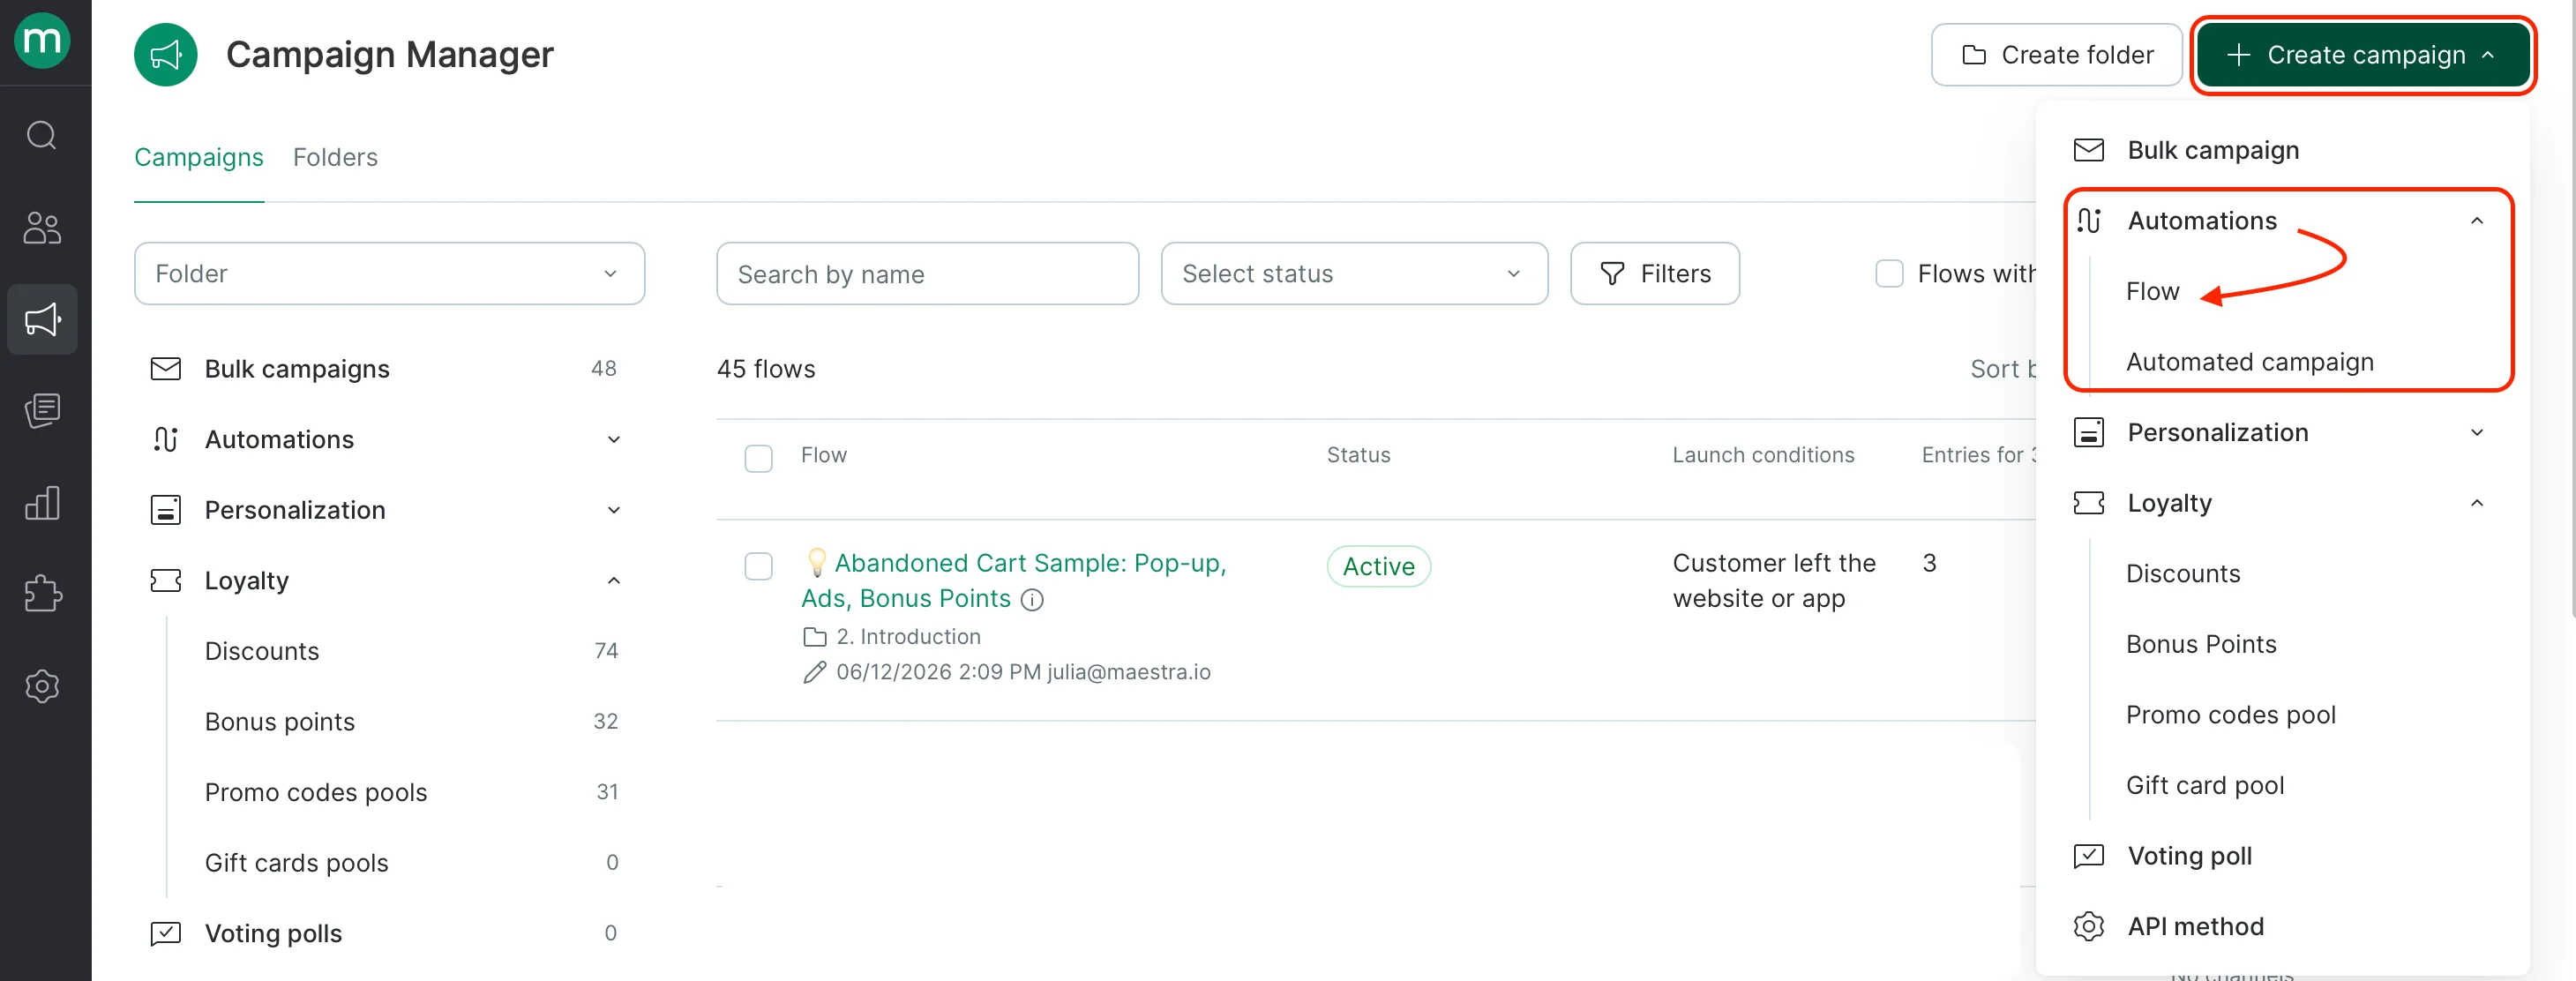This screenshot has height=981, width=2576.
Task: Collapse Automations in the dropdown menu
Action: point(2477,221)
